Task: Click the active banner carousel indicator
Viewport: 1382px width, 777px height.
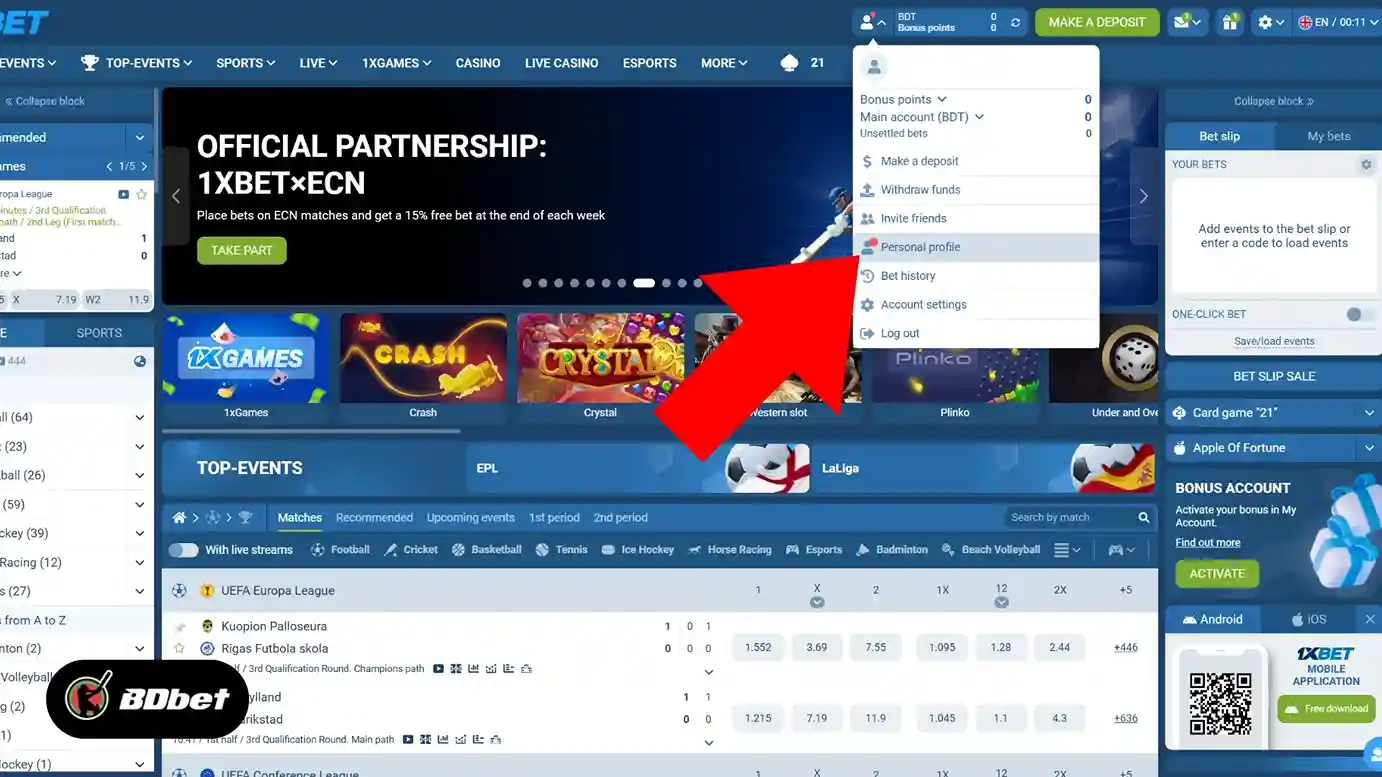Action: point(644,283)
